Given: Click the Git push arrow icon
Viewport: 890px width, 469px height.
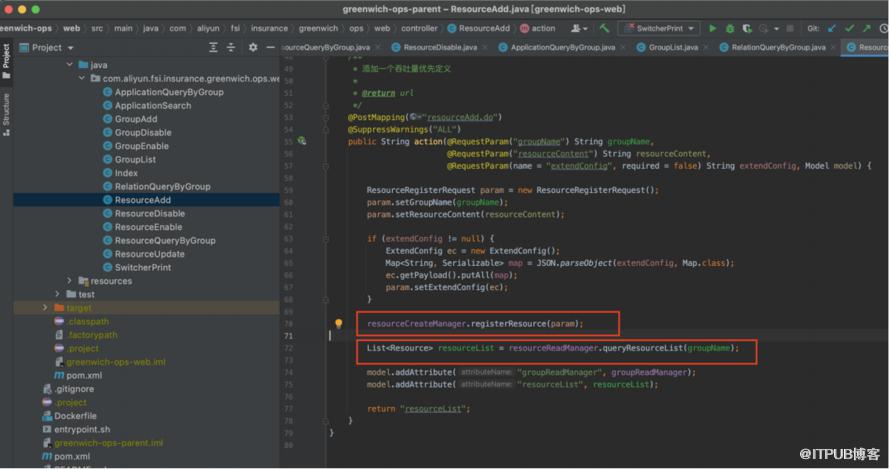Looking at the screenshot, I should pos(867,28).
